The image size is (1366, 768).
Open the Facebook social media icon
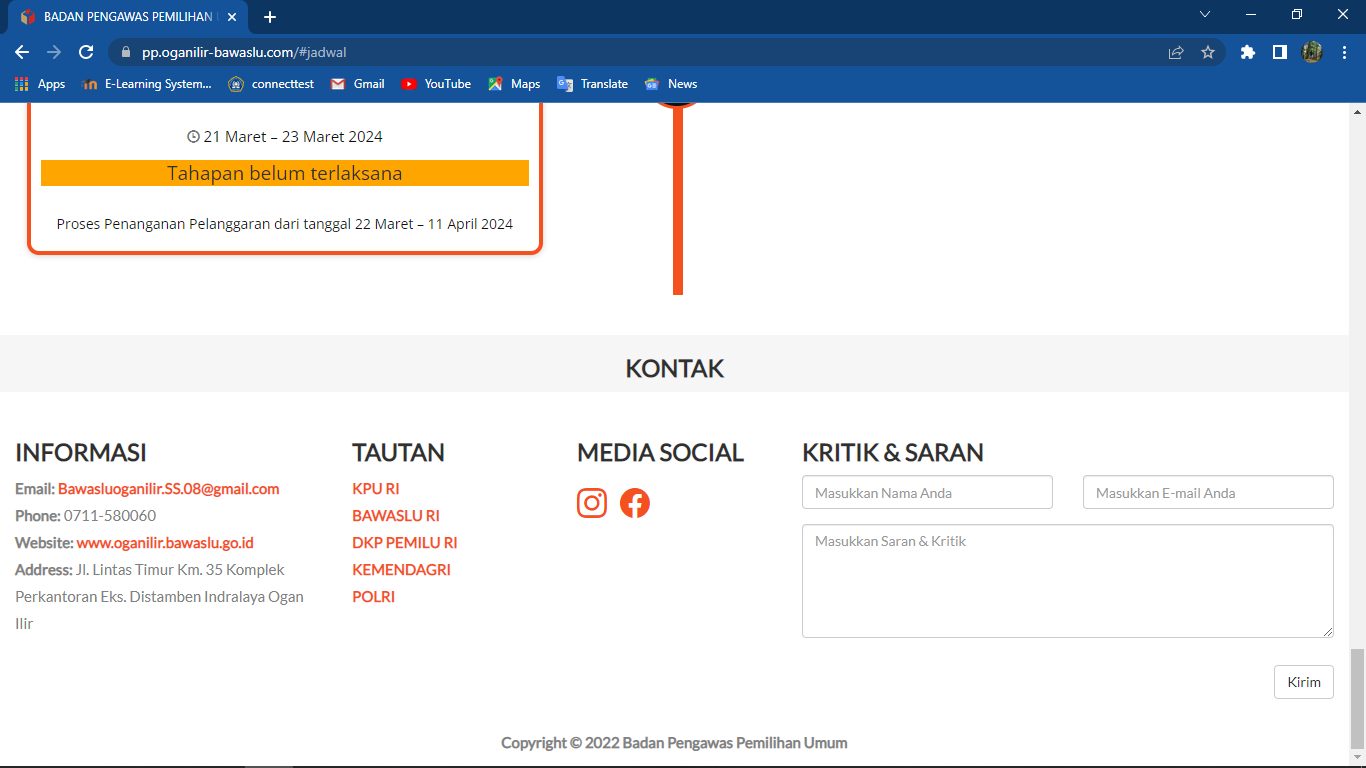point(635,503)
